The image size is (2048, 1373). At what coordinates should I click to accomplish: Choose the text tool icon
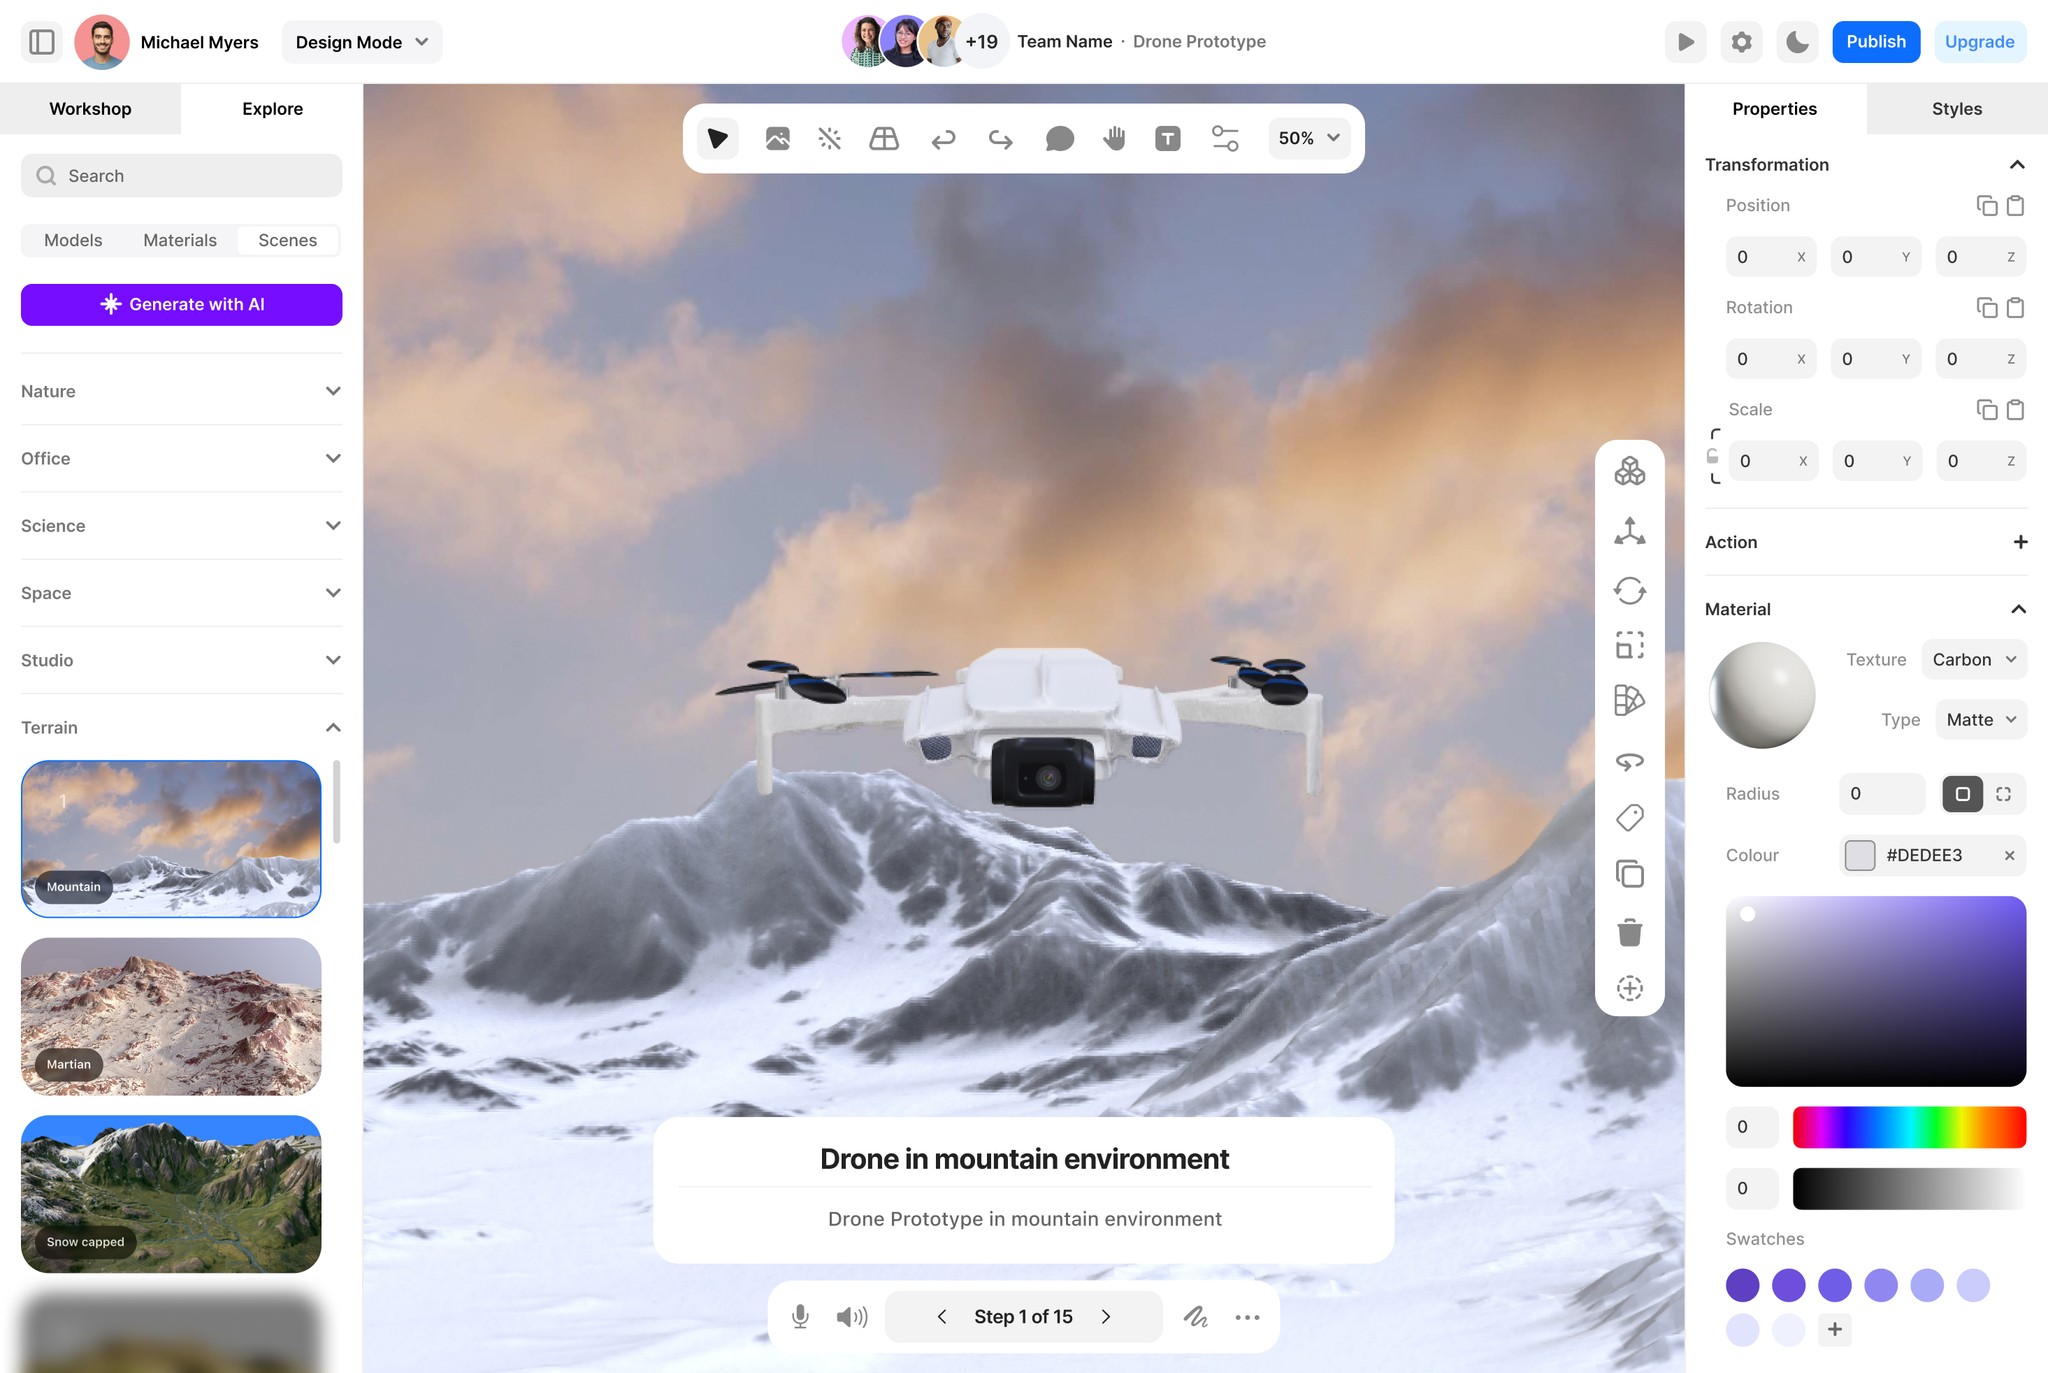[1167, 138]
